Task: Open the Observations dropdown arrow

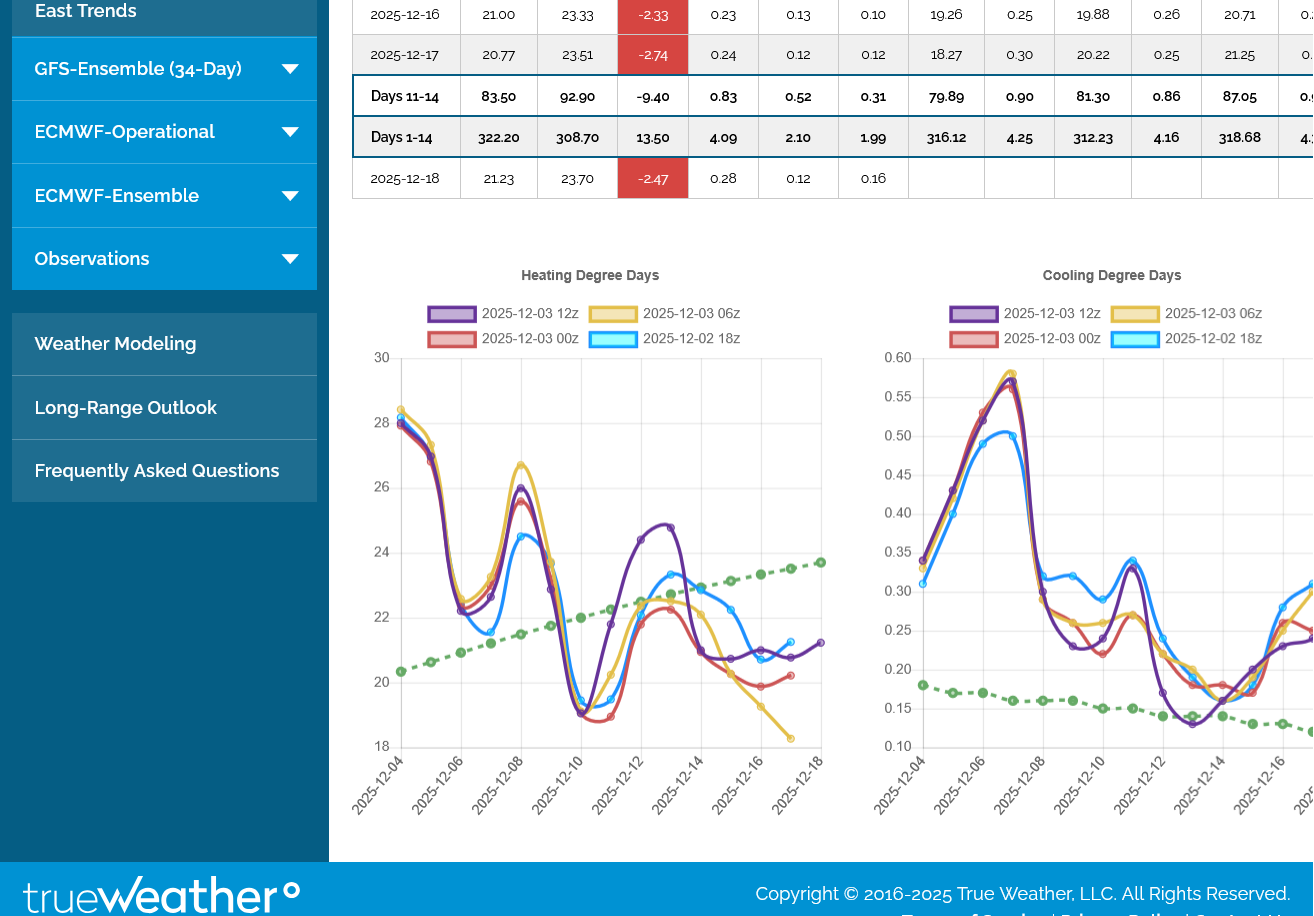Action: click(x=290, y=259)
